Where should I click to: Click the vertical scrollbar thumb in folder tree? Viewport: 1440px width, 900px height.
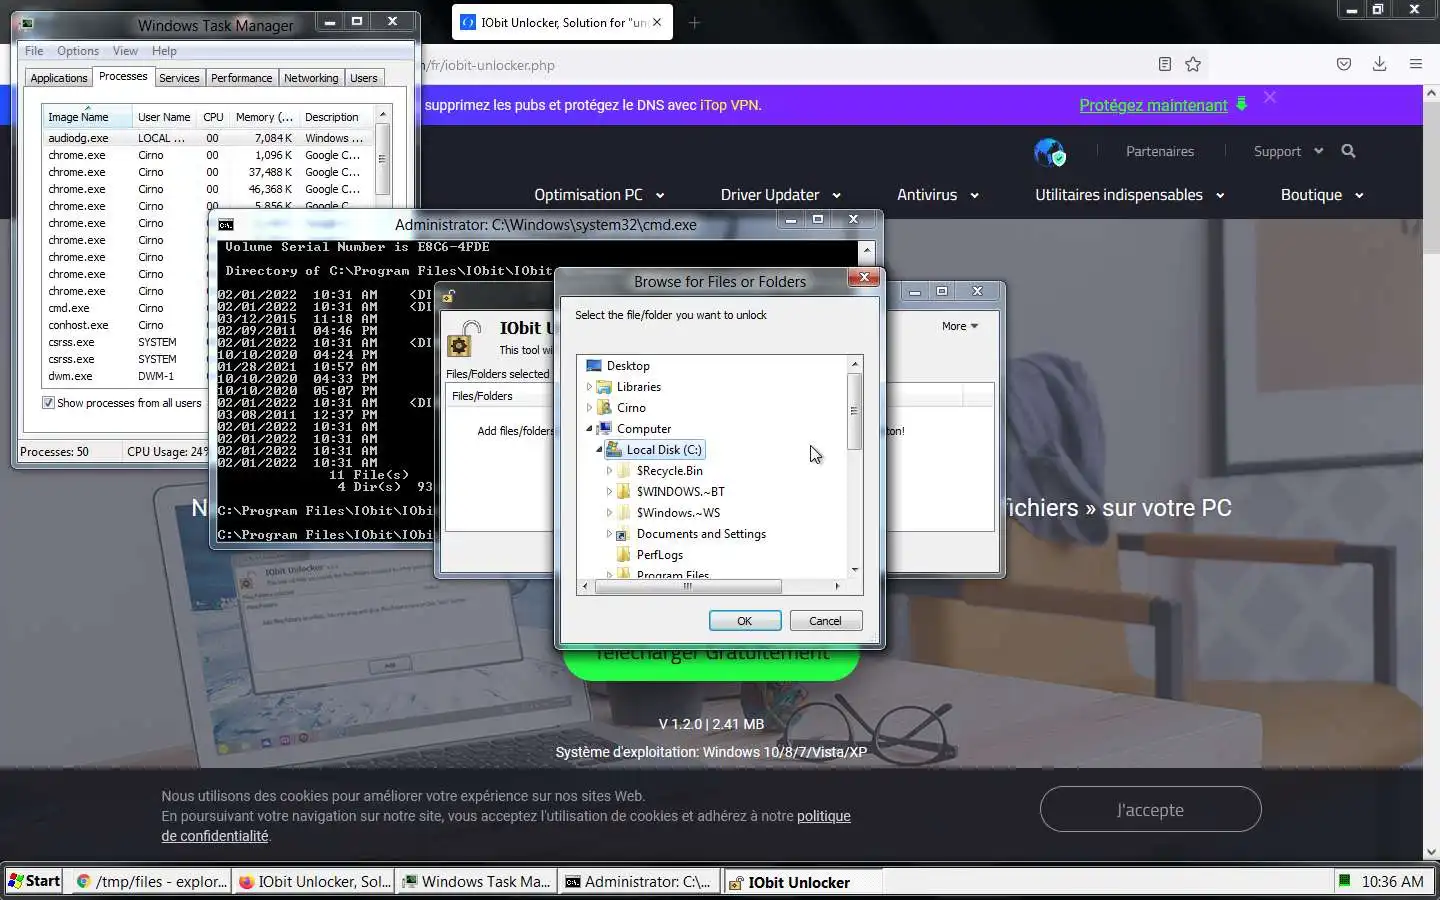854,412
